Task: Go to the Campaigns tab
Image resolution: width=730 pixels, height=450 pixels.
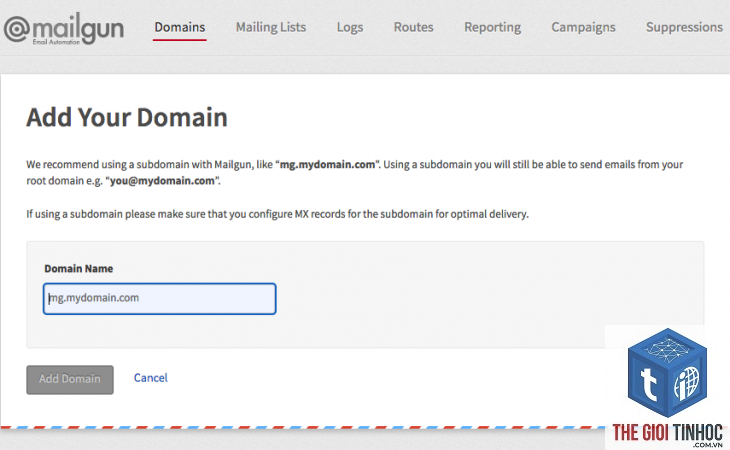Action: [x=583, y=27]
